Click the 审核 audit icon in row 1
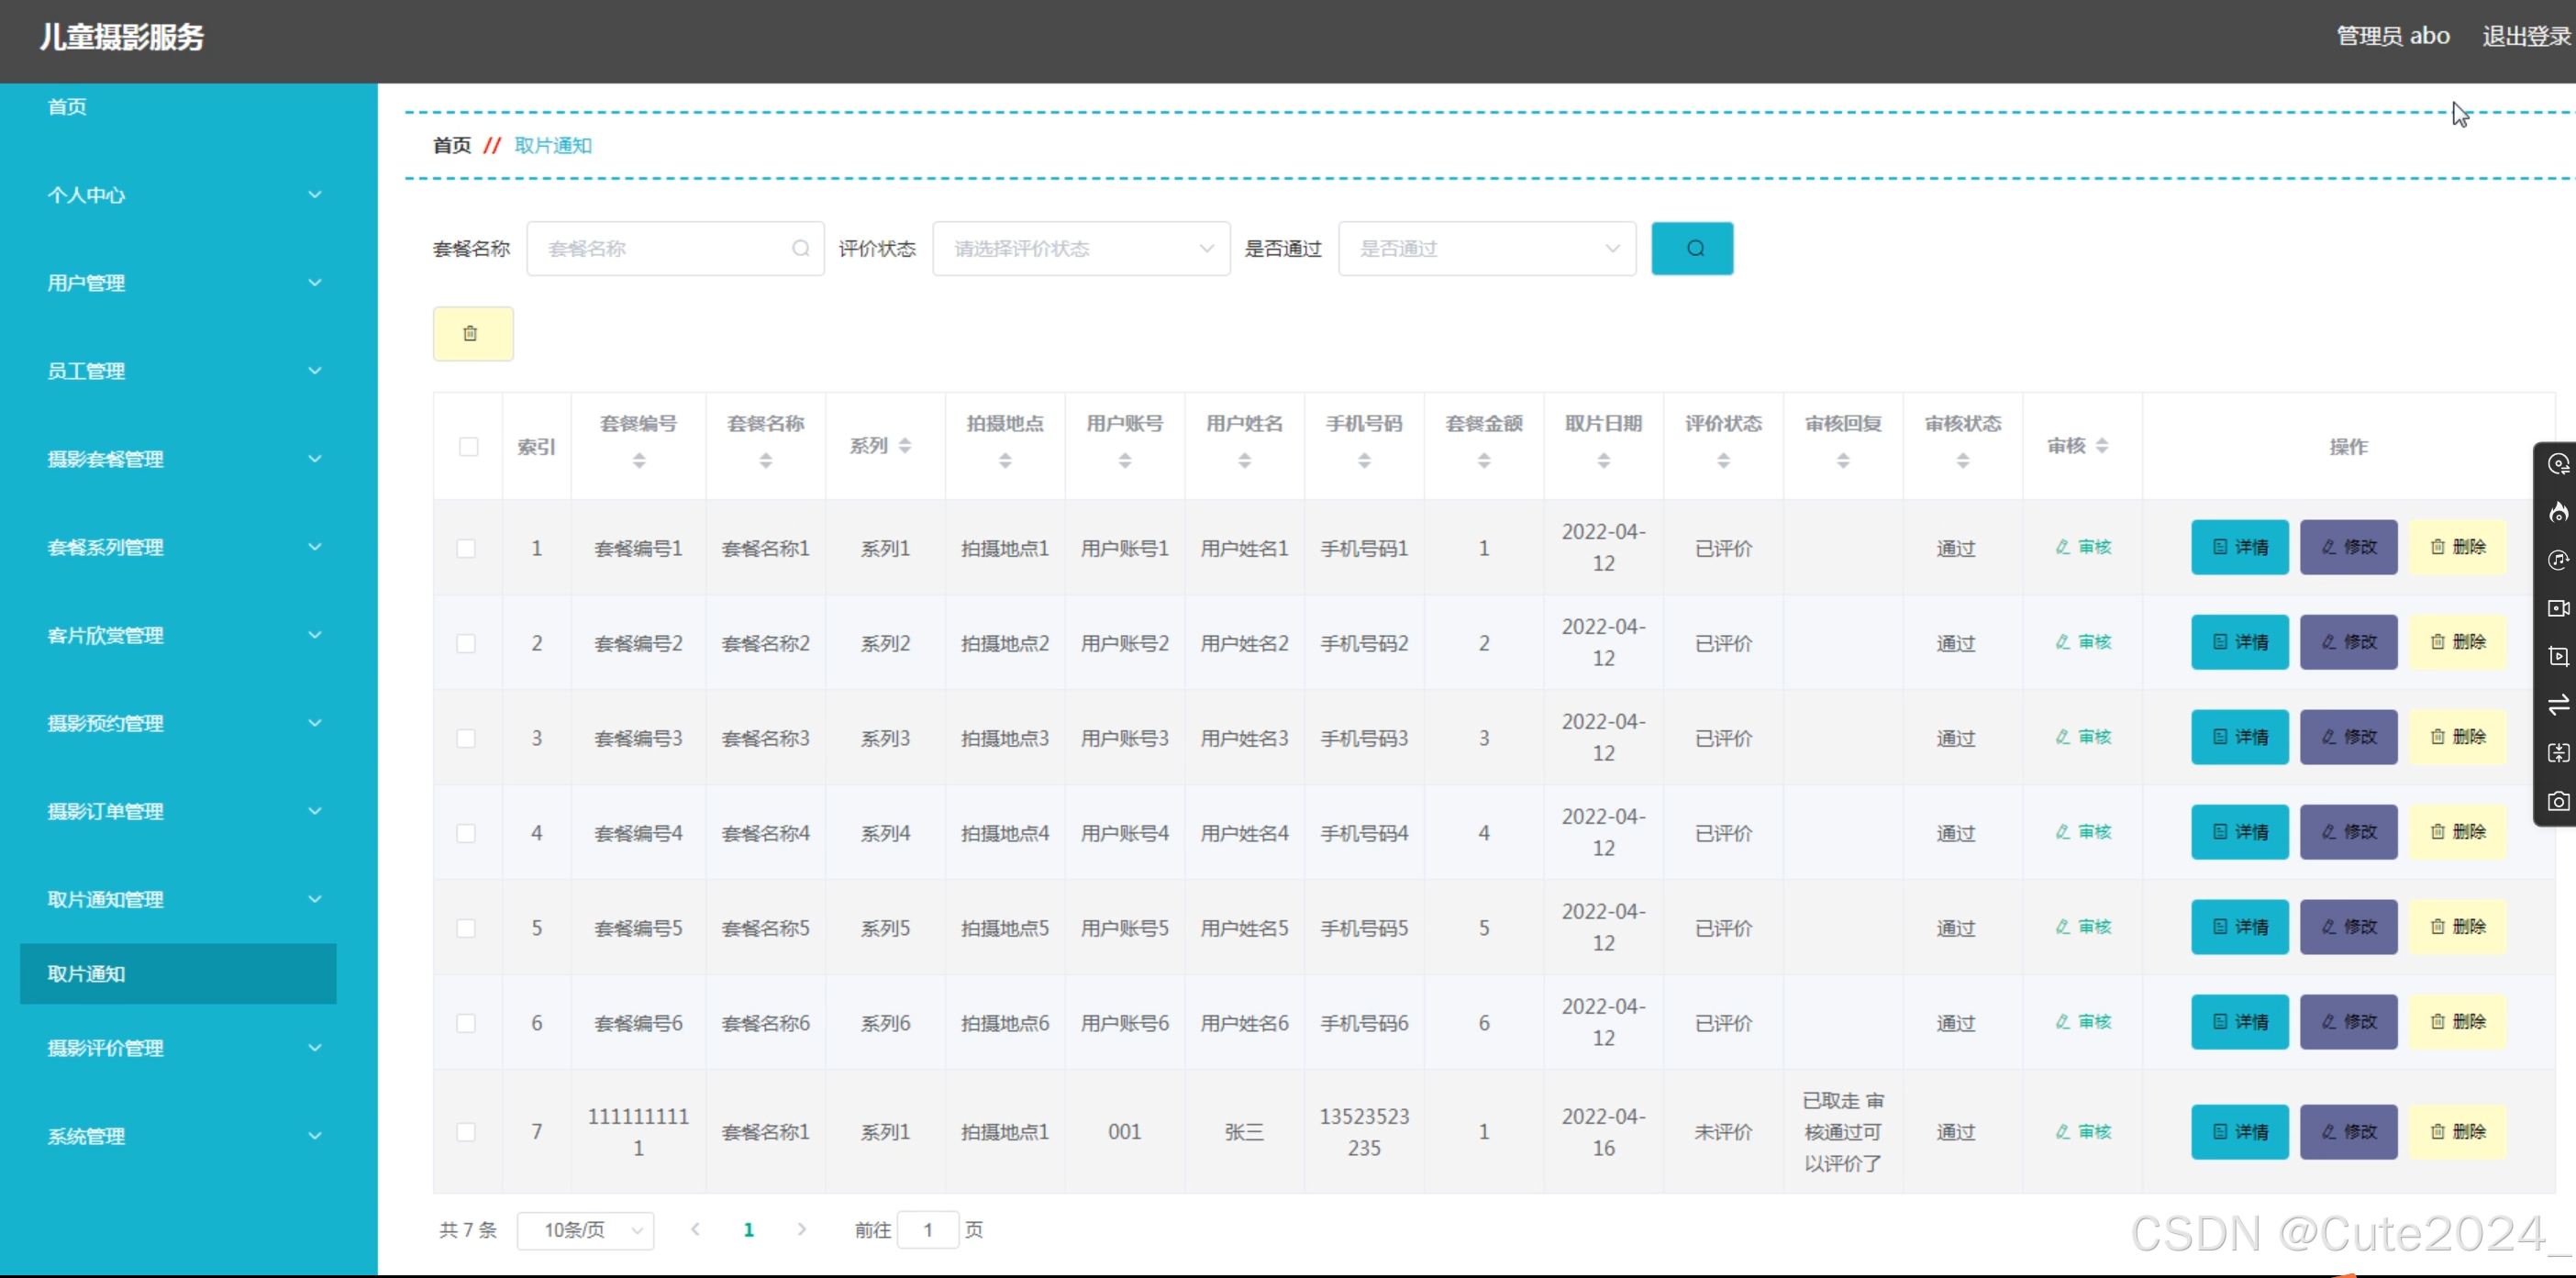This screenshot has height=1278, width=2576. tap(2083, 547)
